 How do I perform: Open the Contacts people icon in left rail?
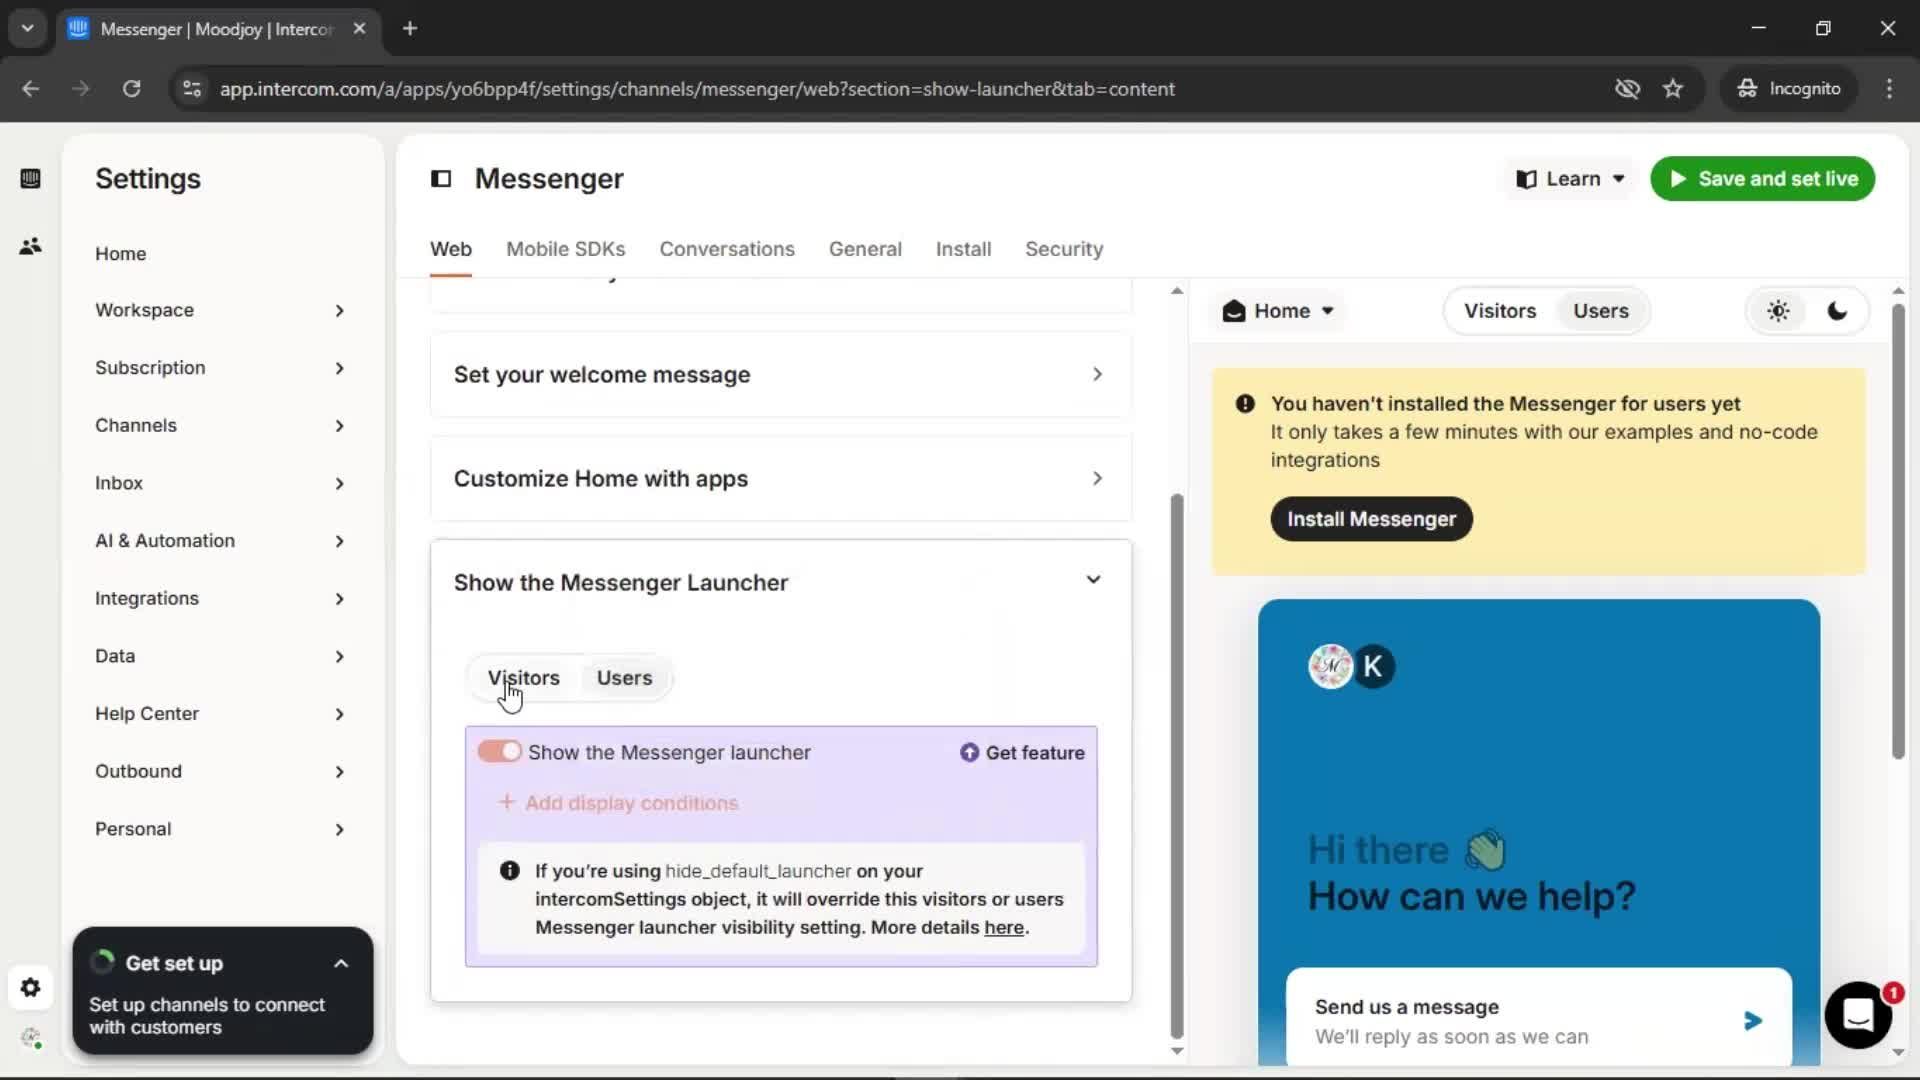tap(30, 246)
